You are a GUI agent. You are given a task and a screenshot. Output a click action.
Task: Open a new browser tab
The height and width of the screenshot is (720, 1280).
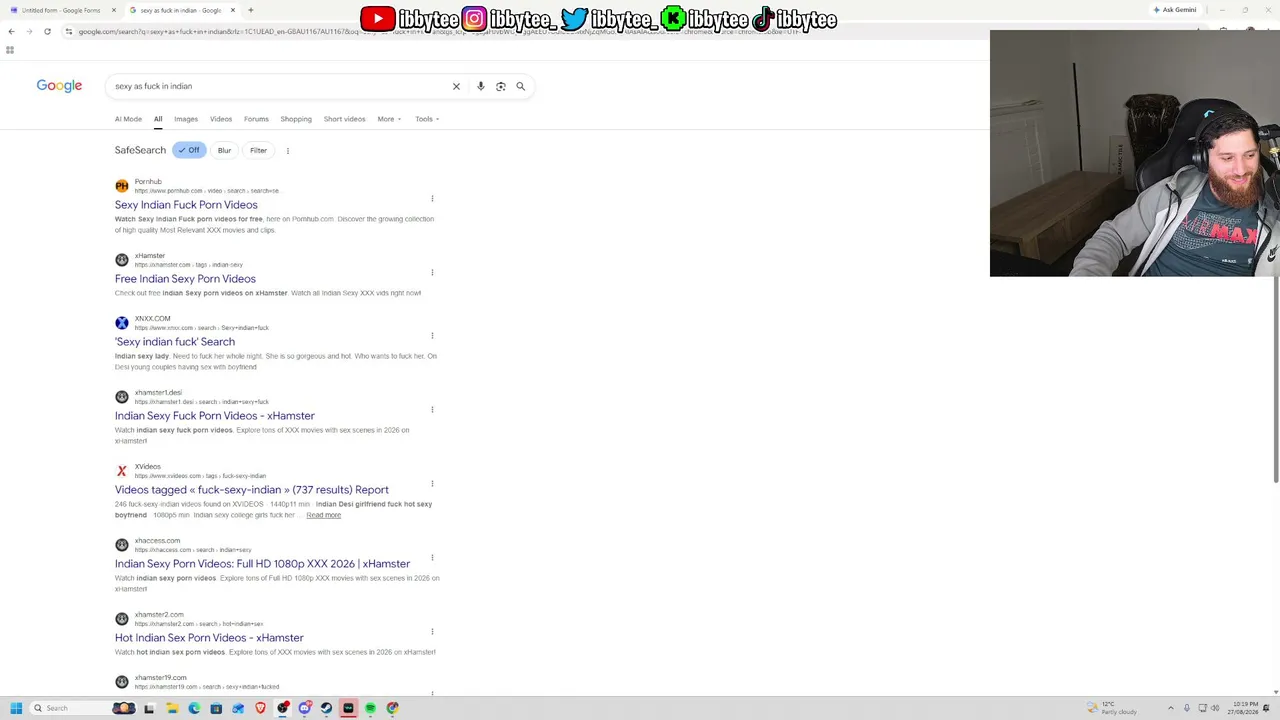click(250, 10)
